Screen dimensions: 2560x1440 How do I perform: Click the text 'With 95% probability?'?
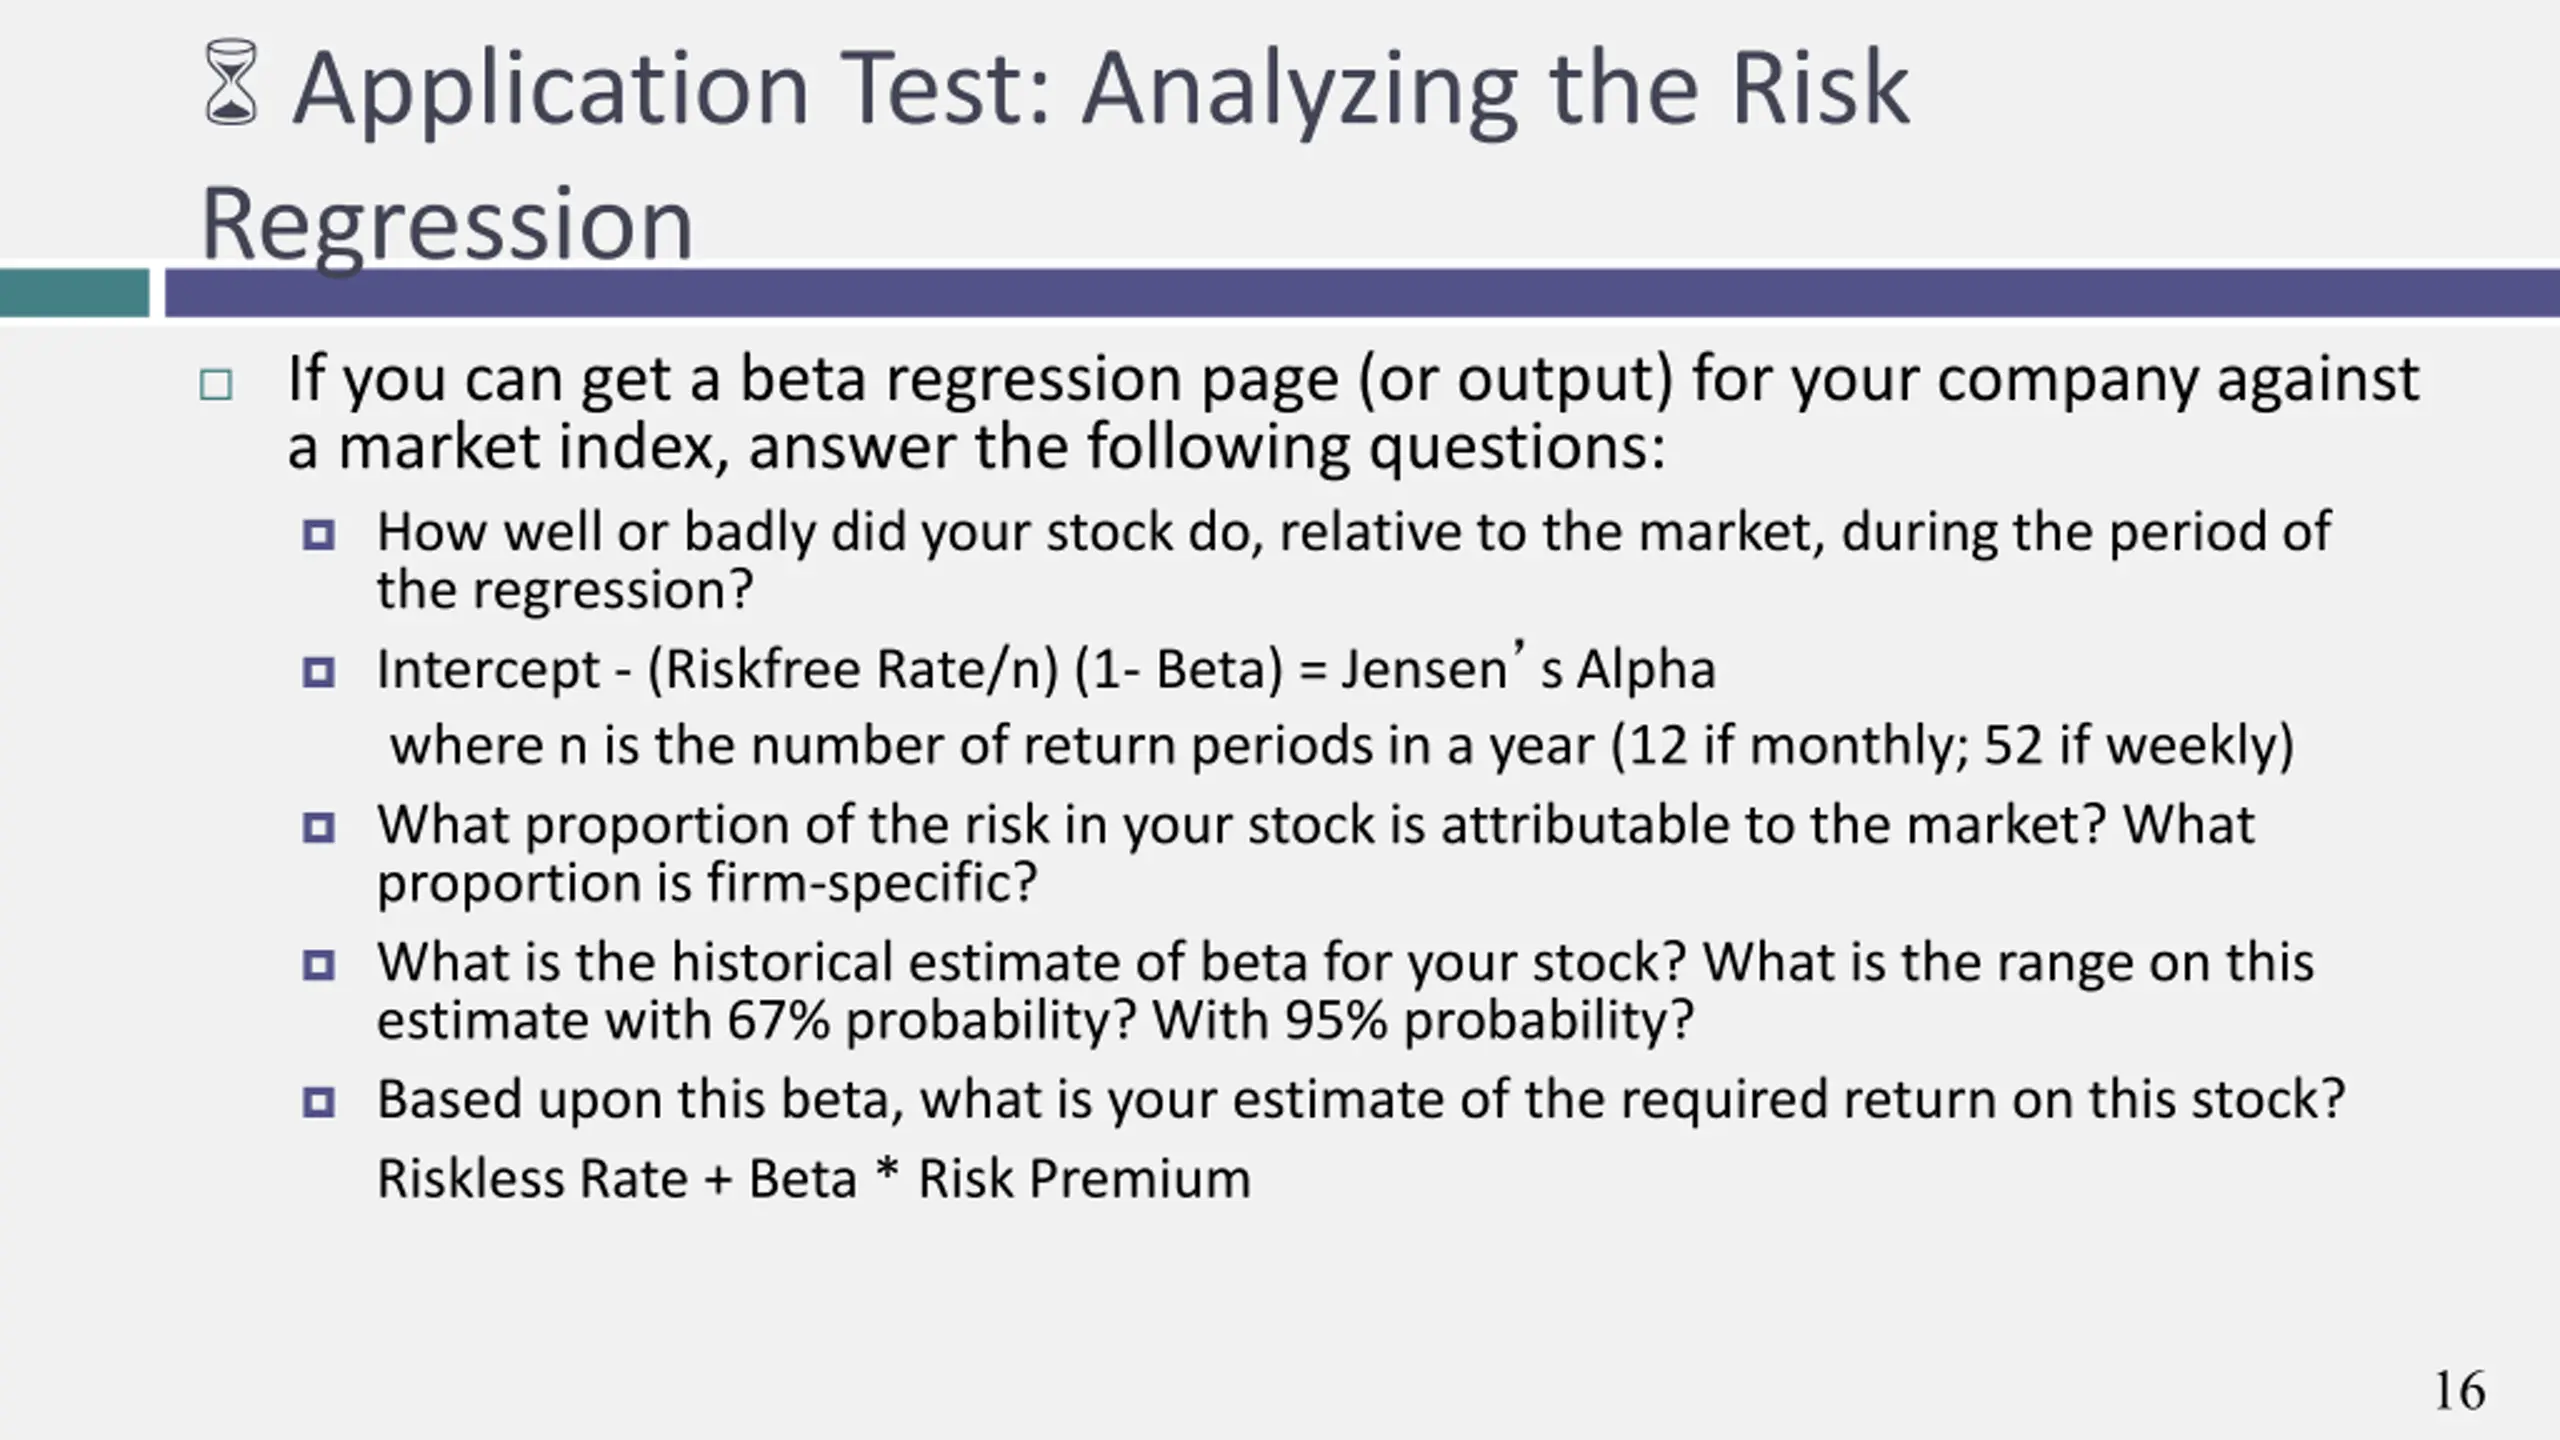[x=1424, y=1021]
